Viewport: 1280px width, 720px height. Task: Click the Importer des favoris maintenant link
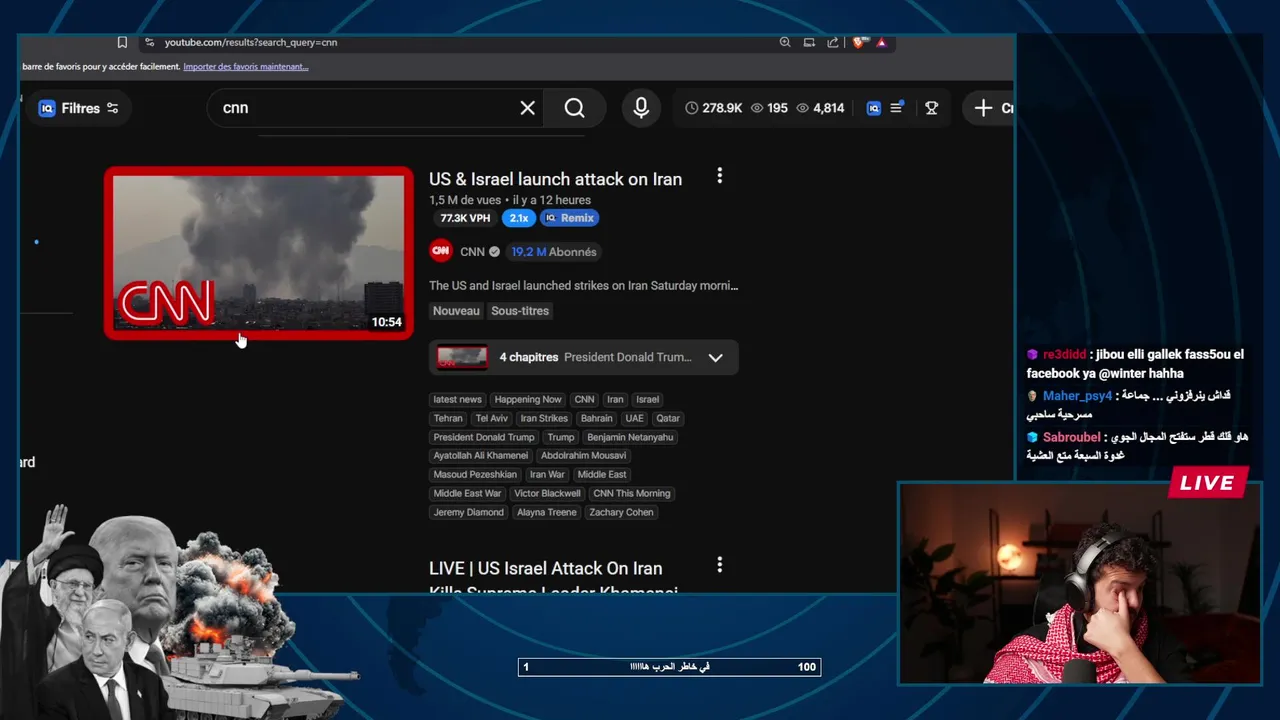[x=246, y=67]
